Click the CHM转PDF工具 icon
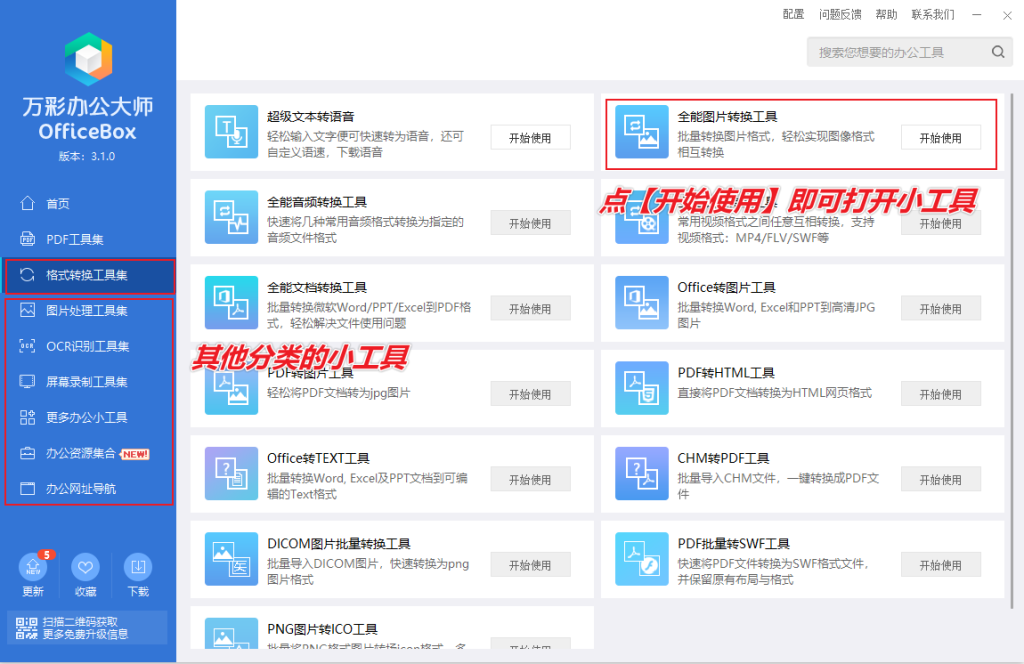 (x=641, y=473)
